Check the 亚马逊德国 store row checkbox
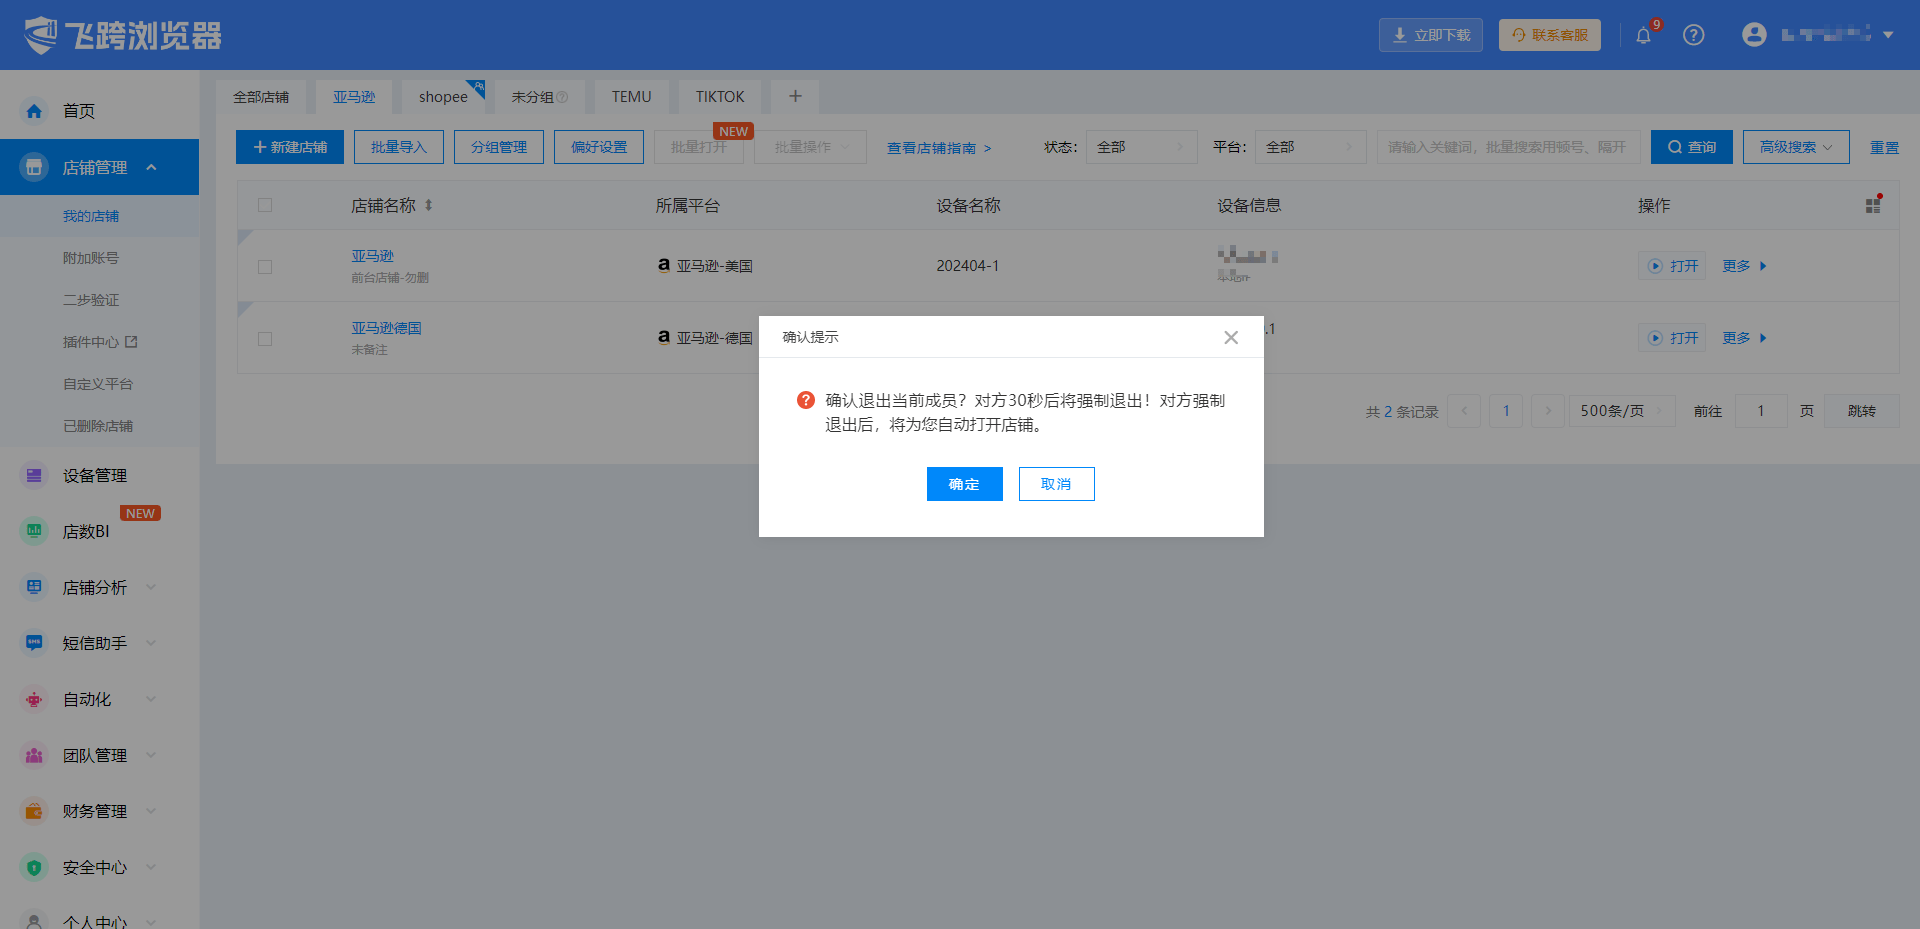Image resolution: width=1920 pixels, height=929 pixels. [265, 339]
